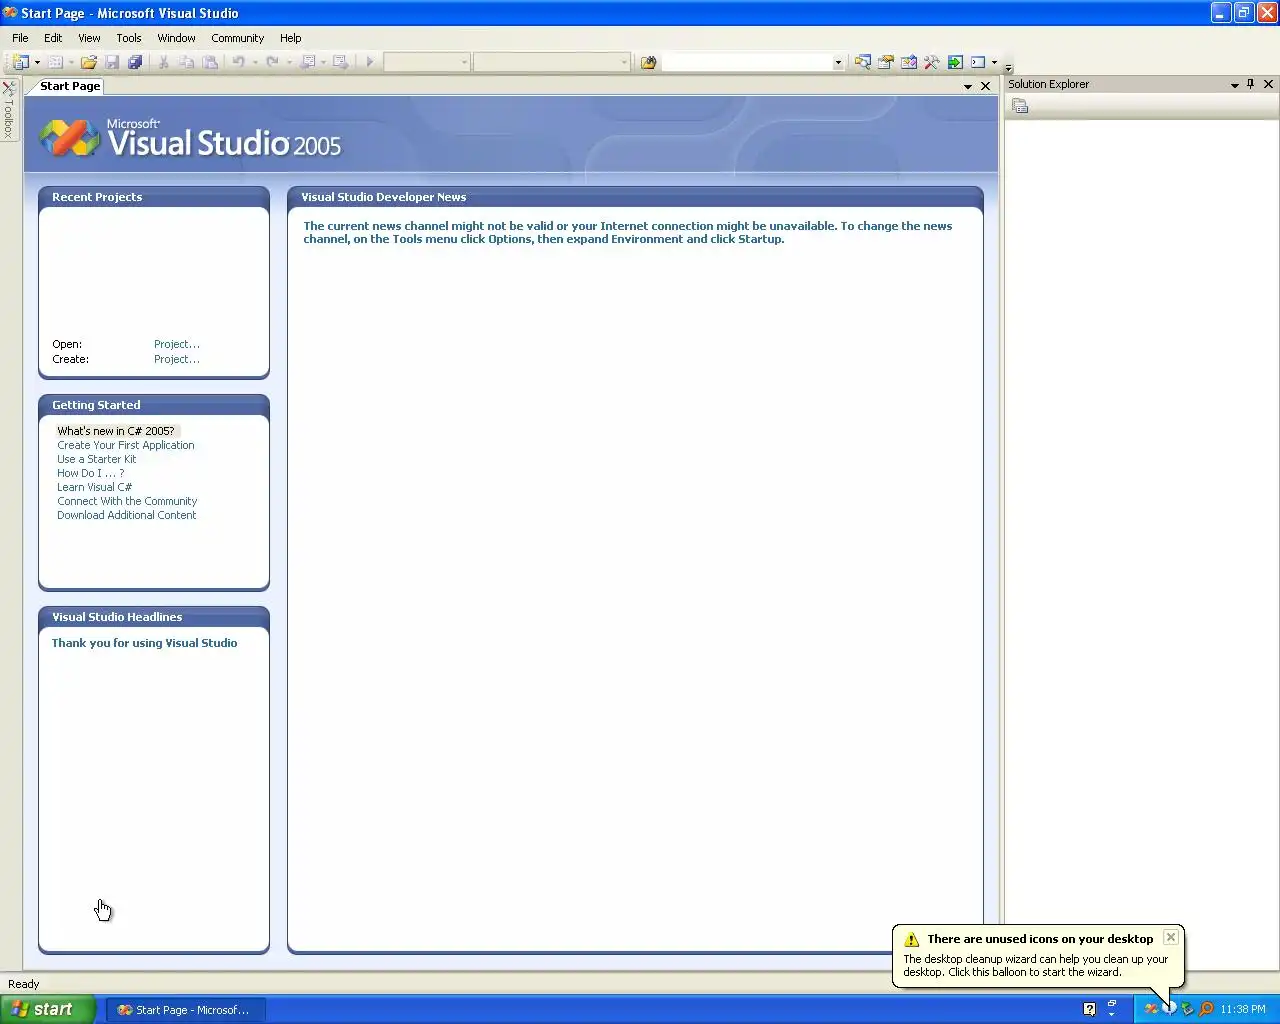Open the Learn Visual C# link
This screenshot has width=1280, height=1024.
pos(95,487)
